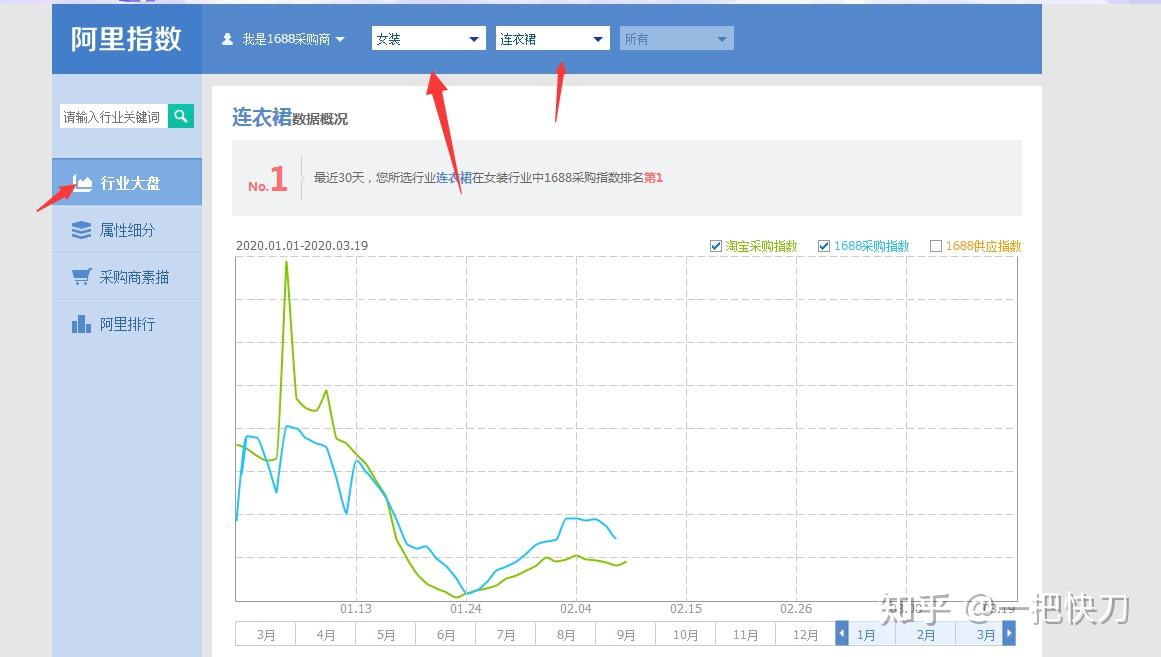
Task: Click the 02.15 axis date label
Action: 686,609
